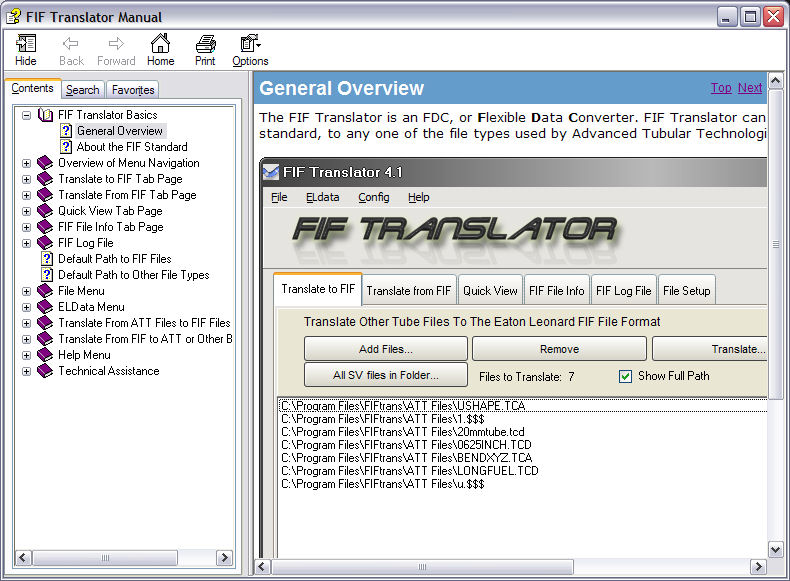Click the purple book icon beside Technical Assistance
790x581 pixels.
coord(45,371)
